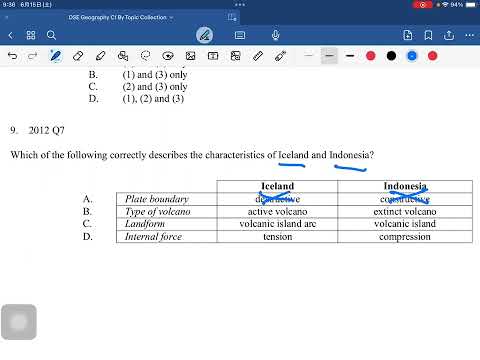The width and height of the screenshot is (480, 360).
Task: Expand the document title dropdown chevron
Action: click(x=171, y=18)
